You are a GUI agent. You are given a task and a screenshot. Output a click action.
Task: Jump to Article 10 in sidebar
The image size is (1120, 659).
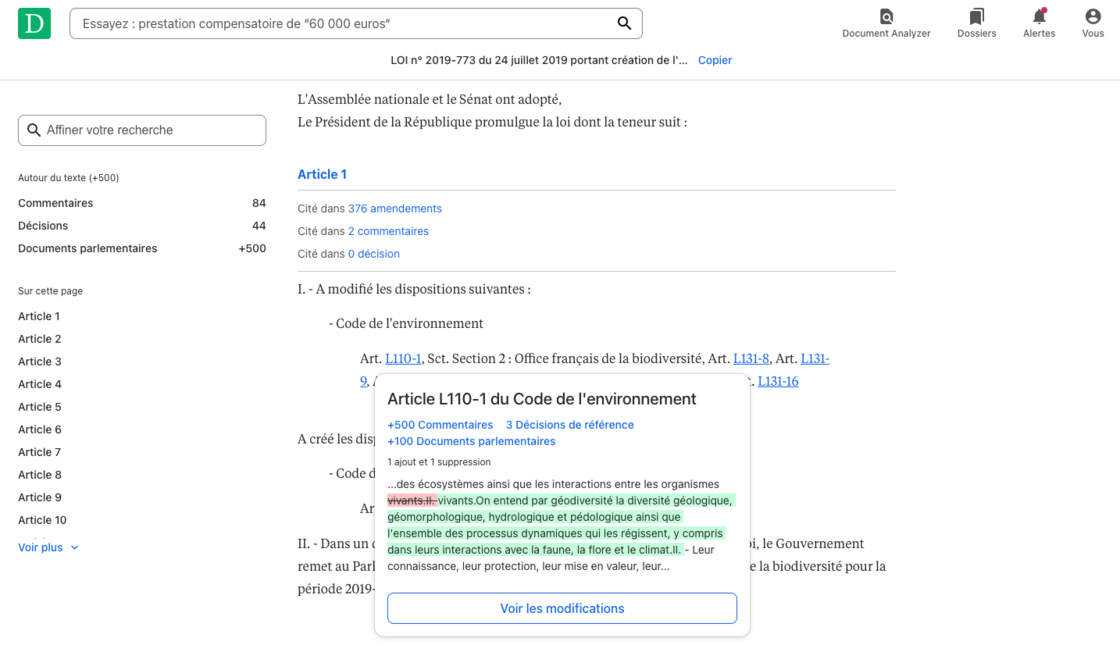(42, 520)
